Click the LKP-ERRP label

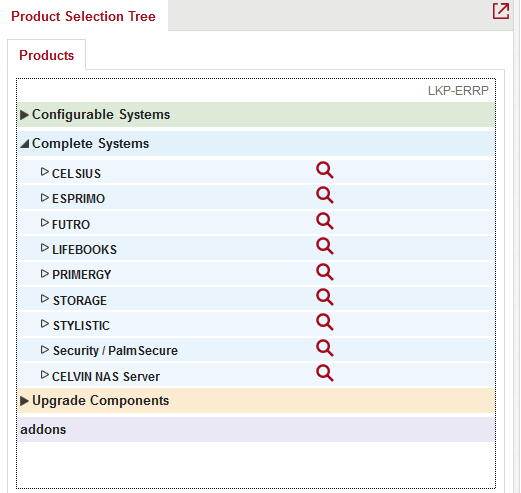click(458, 91)
